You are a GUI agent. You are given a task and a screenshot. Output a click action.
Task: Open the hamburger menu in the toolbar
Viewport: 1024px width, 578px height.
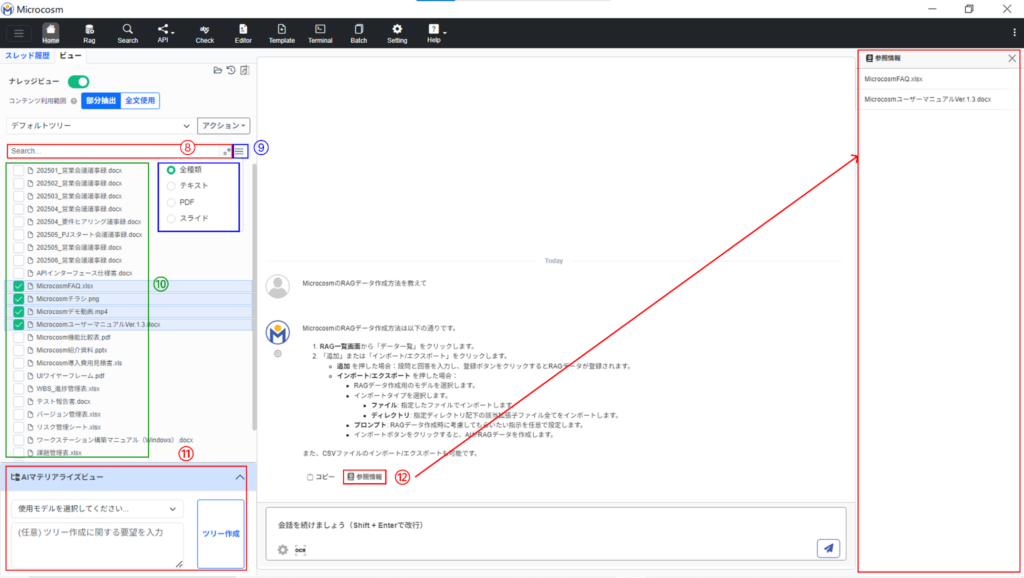pos(18,33)
